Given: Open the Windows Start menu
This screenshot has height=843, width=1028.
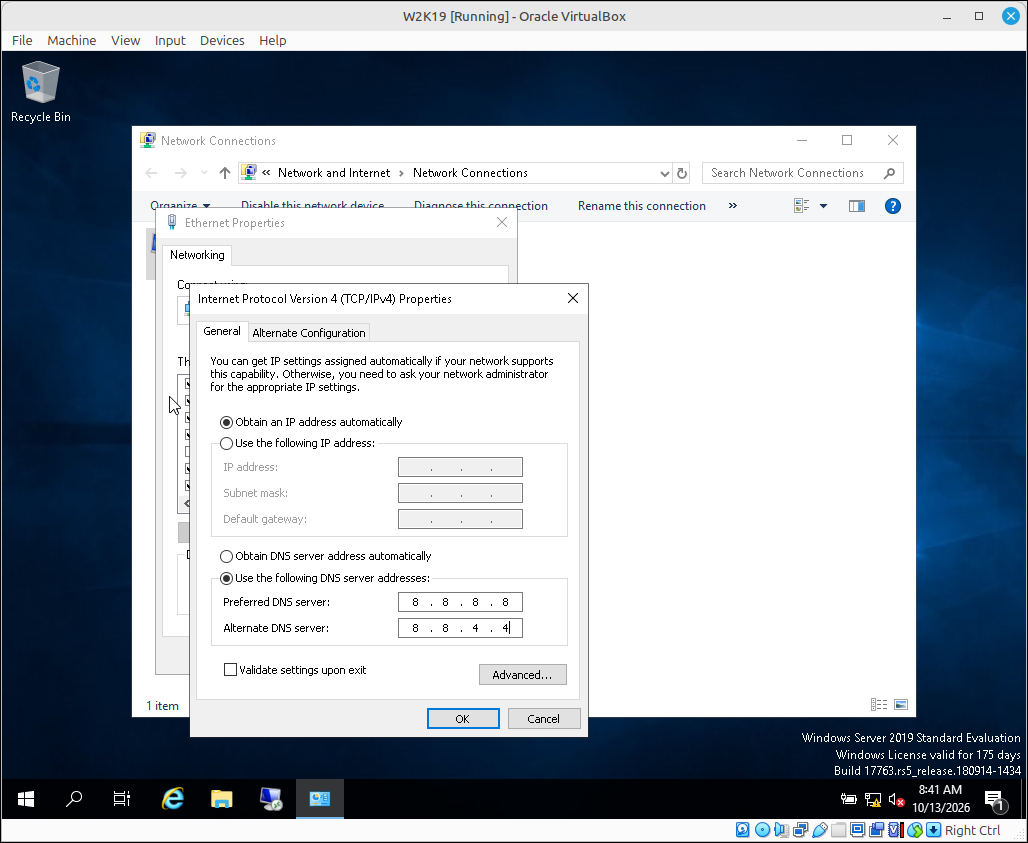Looking at the screenshot, I should click(26, 798).
